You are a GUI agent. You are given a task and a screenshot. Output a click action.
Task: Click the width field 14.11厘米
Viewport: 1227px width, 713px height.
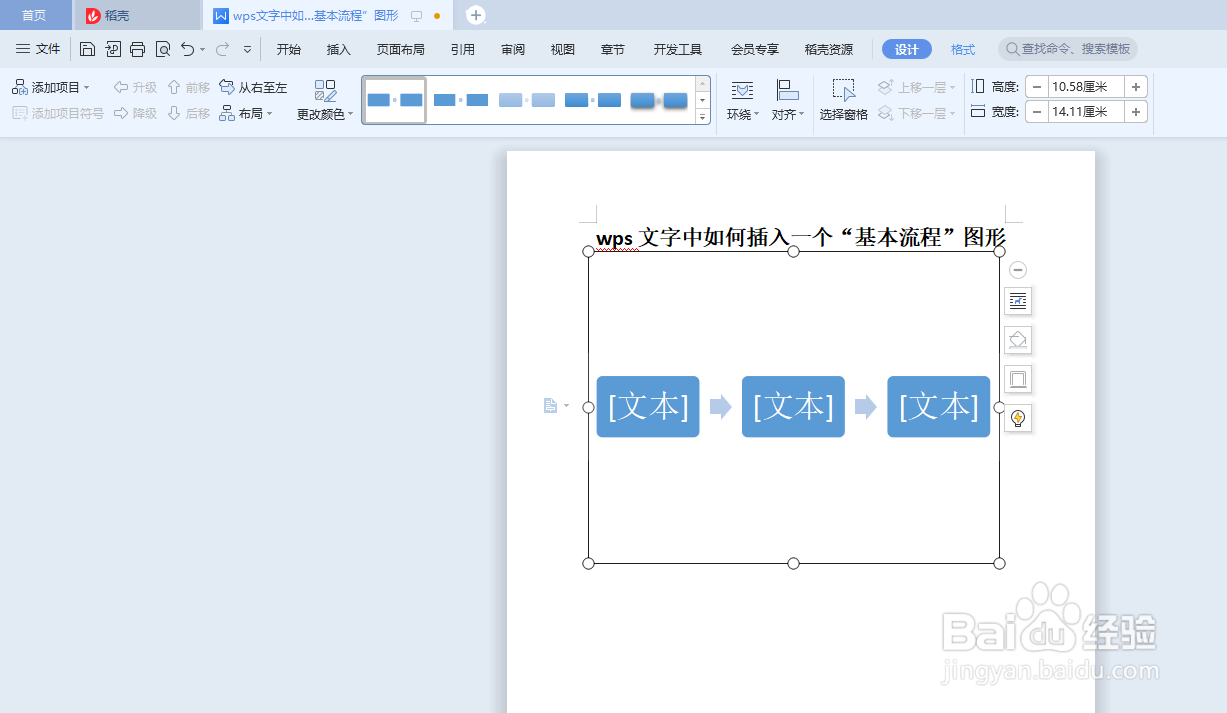pyautogui.click(x=1085, y=112)
